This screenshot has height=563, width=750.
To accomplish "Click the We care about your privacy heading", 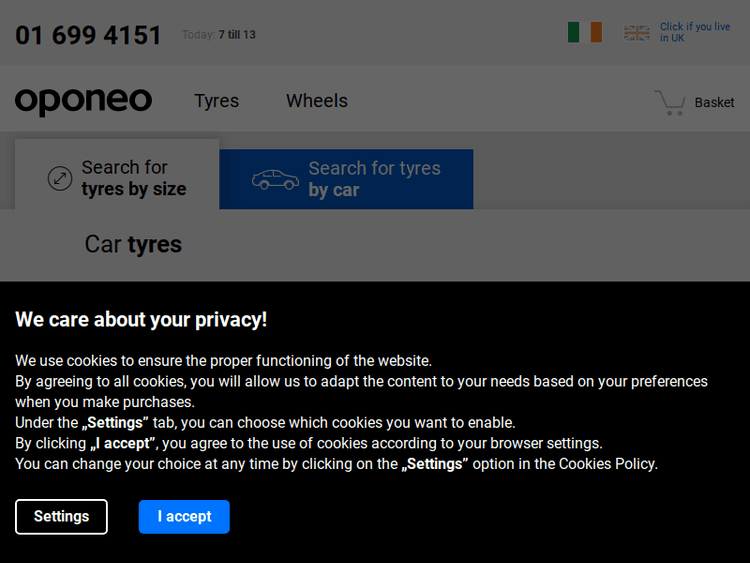I will point(141,320).
